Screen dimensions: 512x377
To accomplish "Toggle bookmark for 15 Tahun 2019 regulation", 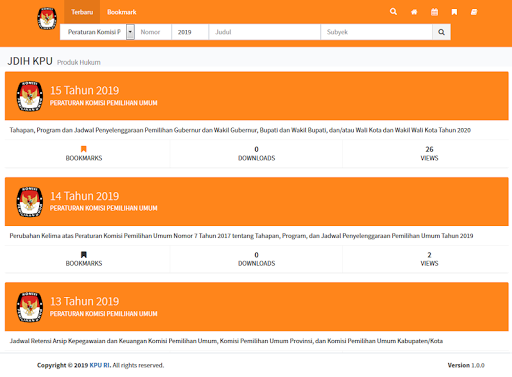I will tap(84, 149).
